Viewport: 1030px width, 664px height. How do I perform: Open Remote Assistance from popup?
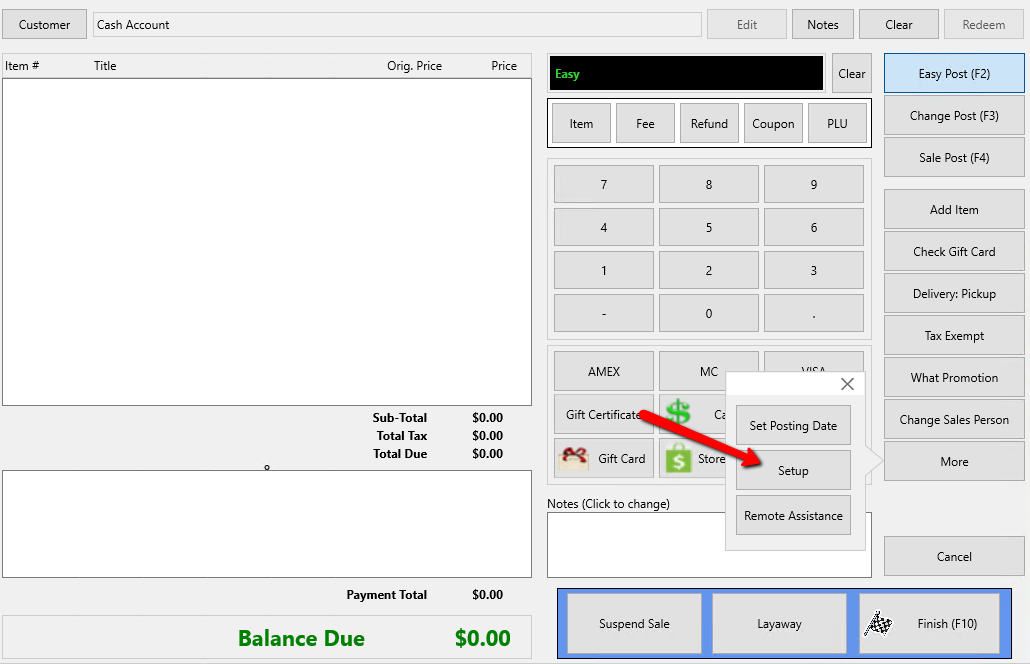pos(793,516)
